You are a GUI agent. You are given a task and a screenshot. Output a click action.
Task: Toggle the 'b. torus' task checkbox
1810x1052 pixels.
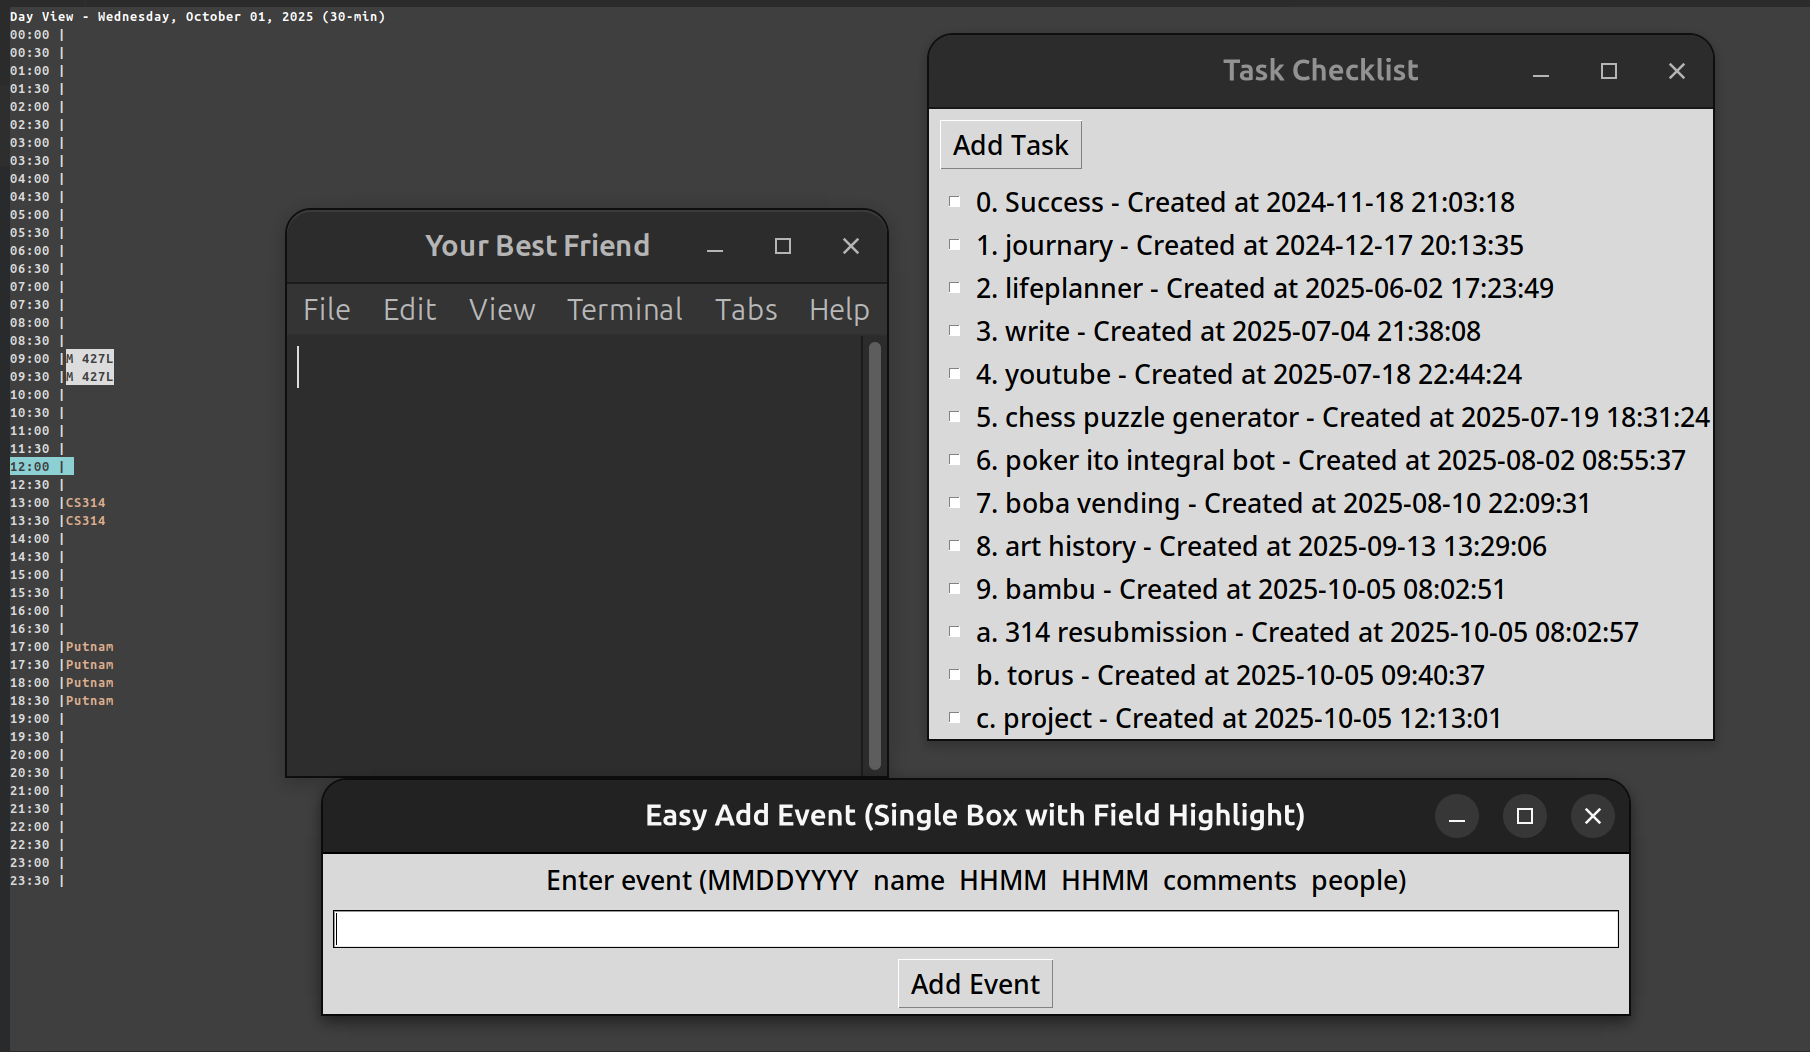955,675
